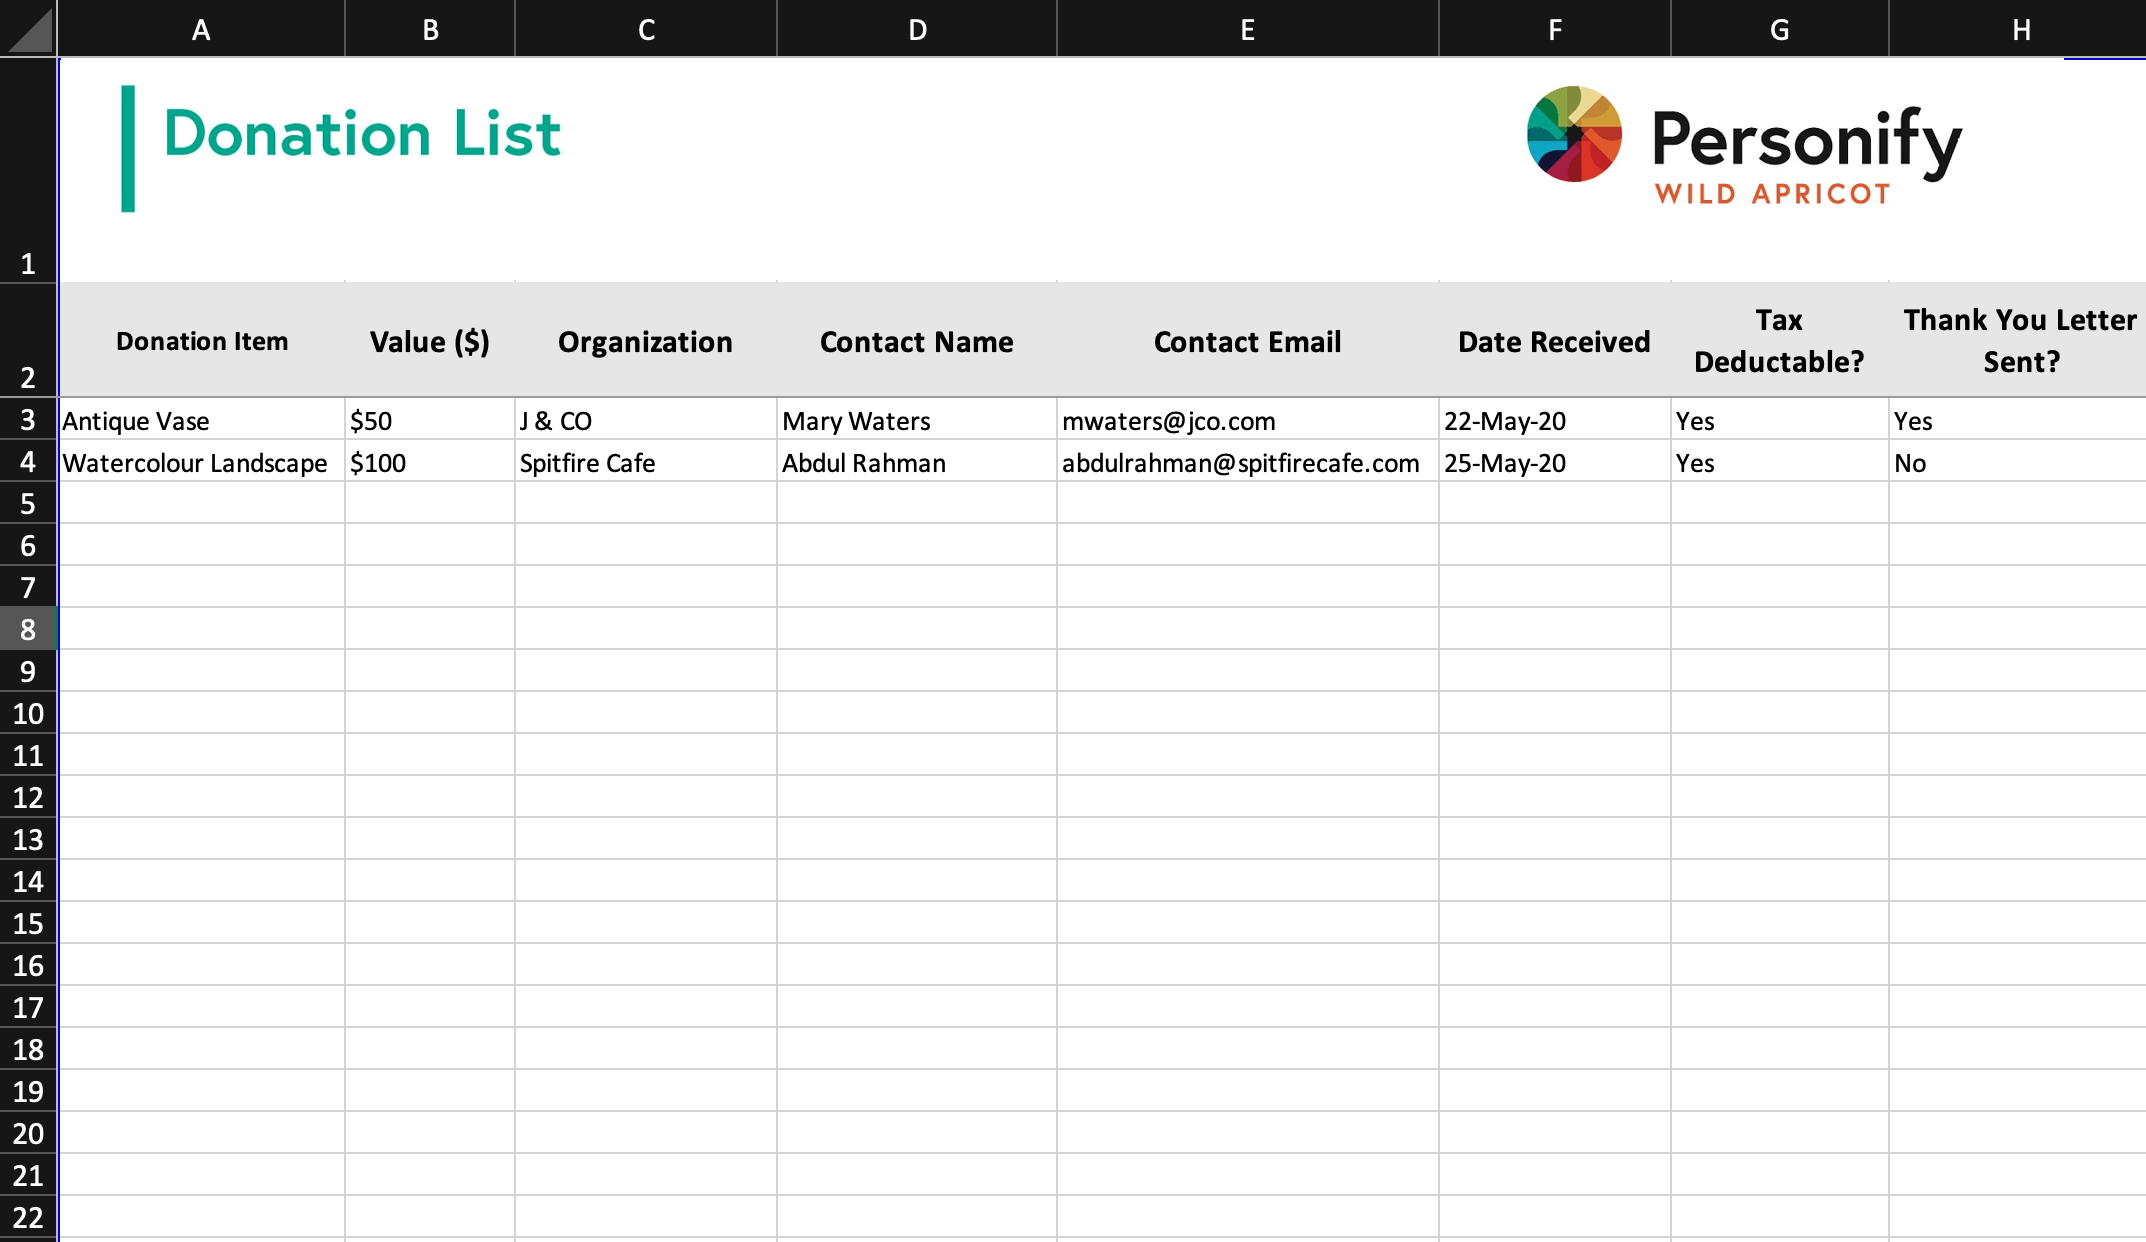Select row 8 header

[28, 629]
